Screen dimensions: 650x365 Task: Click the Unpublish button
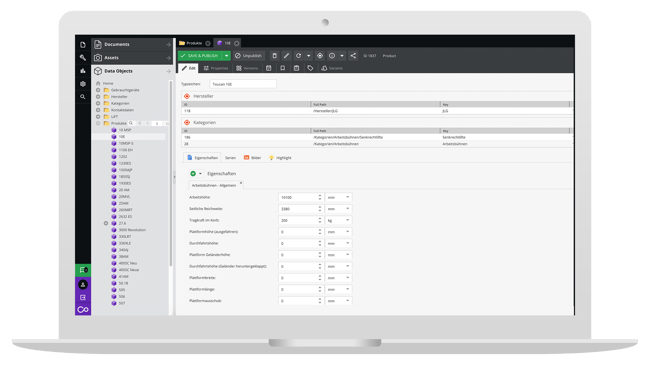[248, 56]
